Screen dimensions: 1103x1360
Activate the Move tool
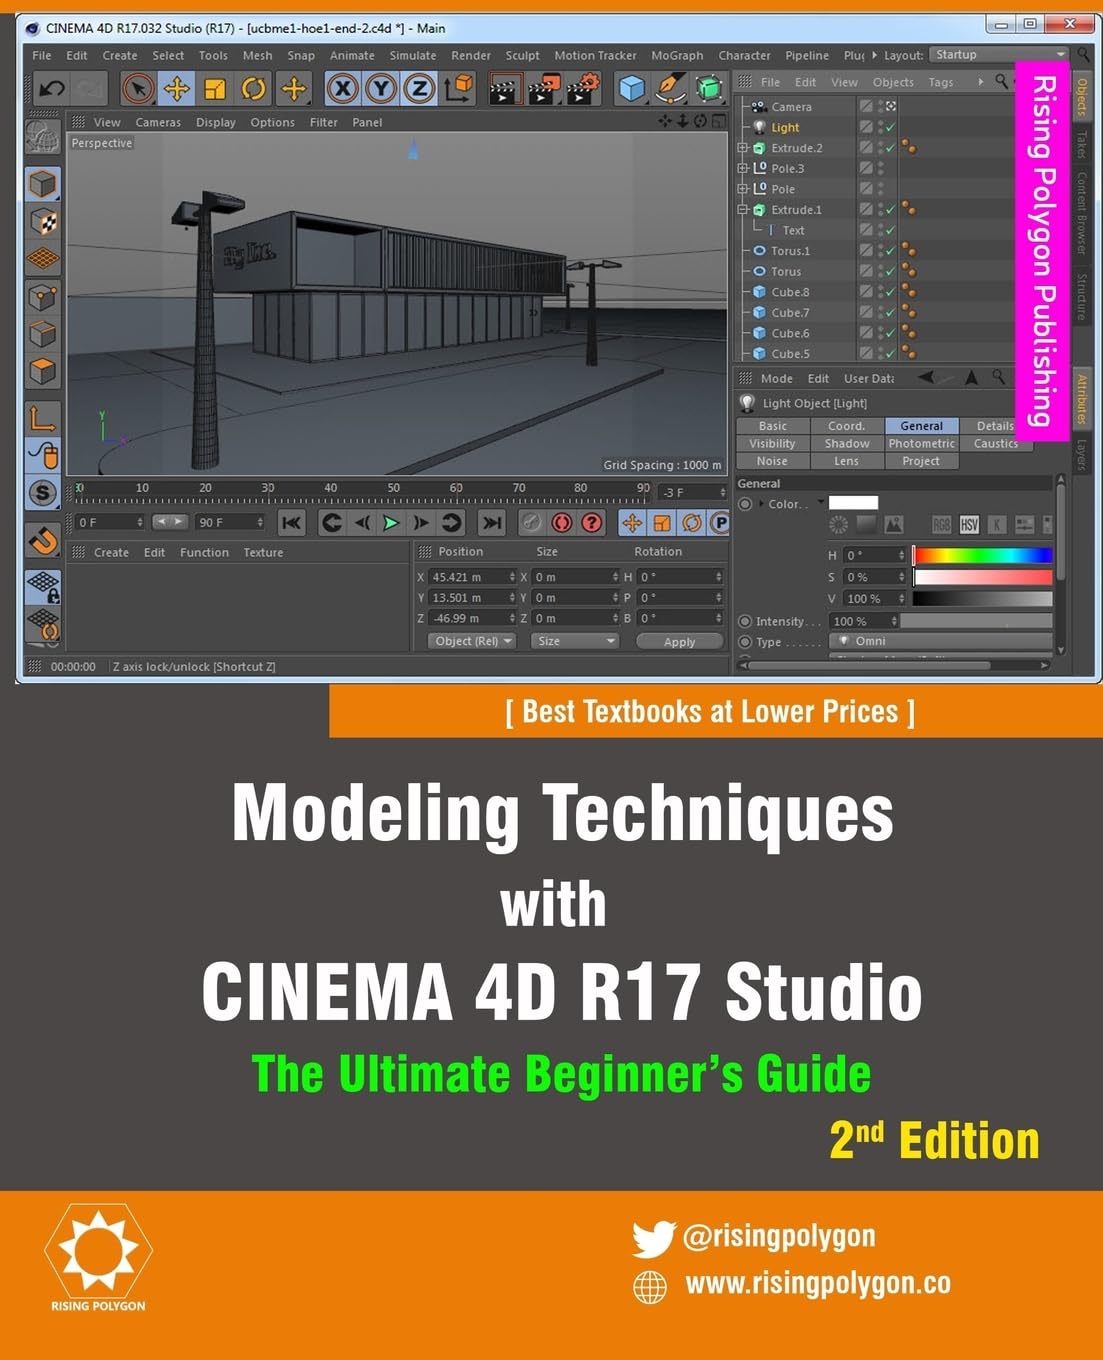point(177,89)
